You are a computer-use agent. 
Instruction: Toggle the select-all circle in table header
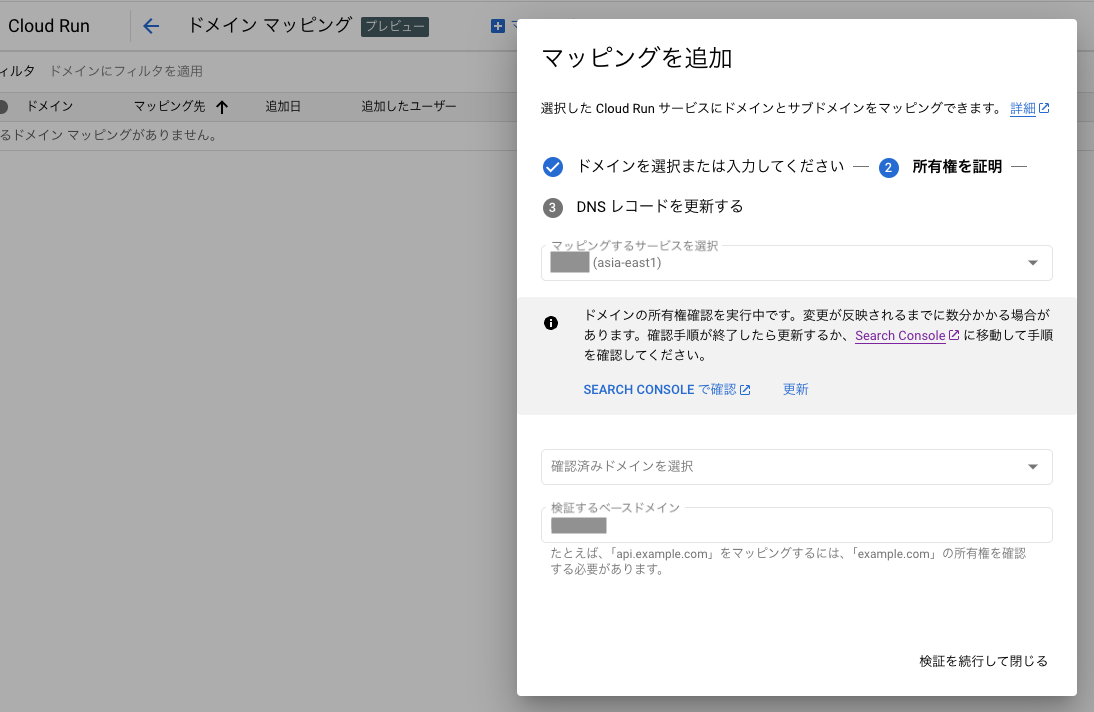3,107
